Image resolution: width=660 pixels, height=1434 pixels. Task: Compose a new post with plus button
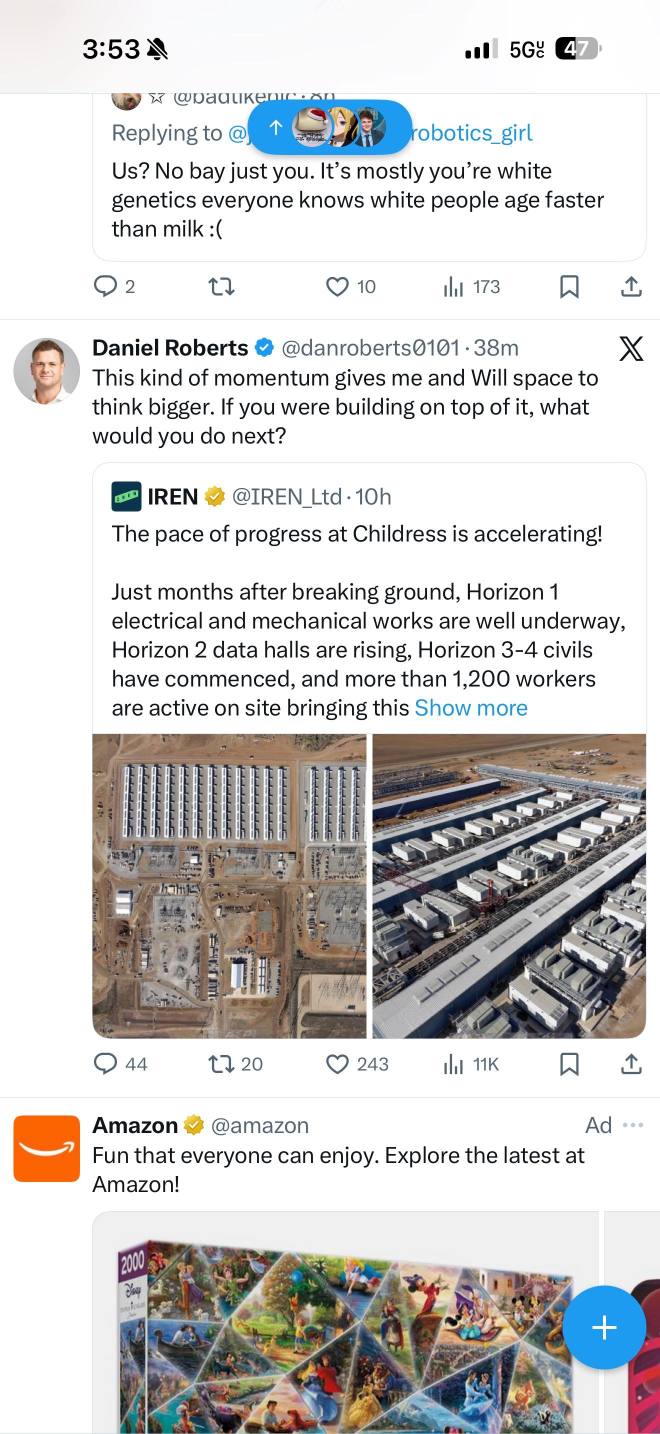pos(604,1327)
